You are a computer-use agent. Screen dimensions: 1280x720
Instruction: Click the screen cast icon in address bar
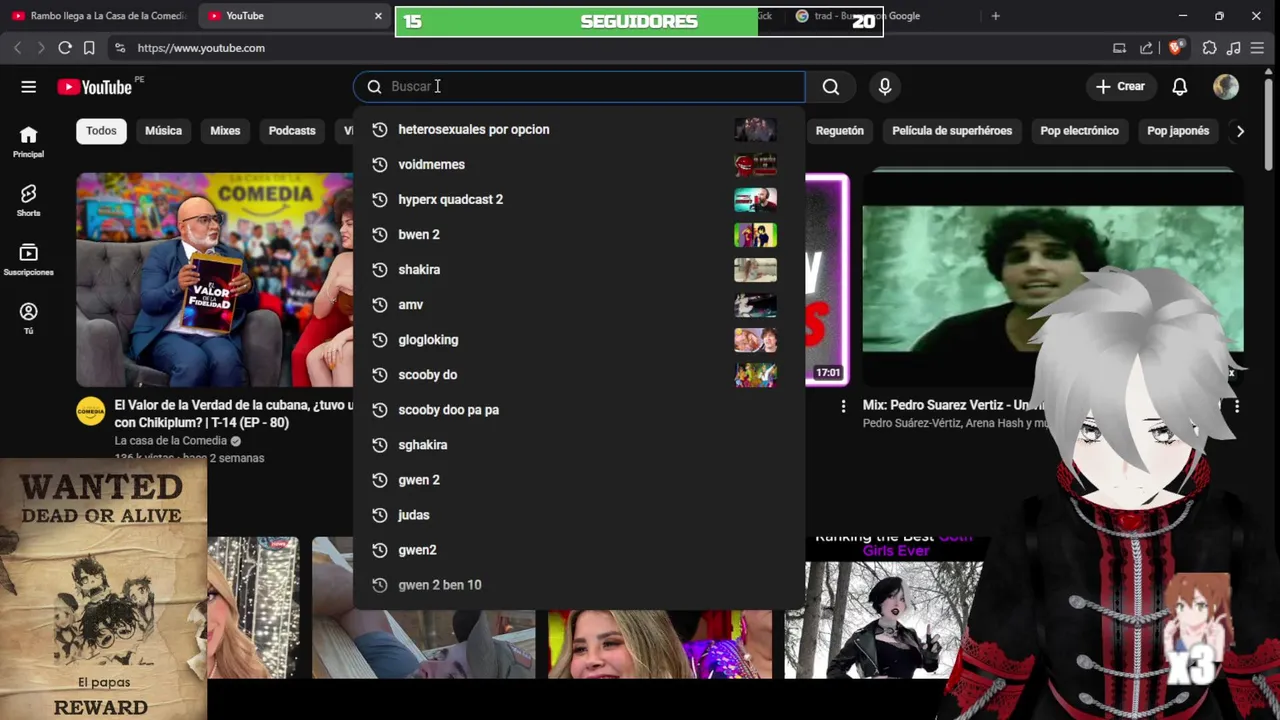coord(1119,48)
